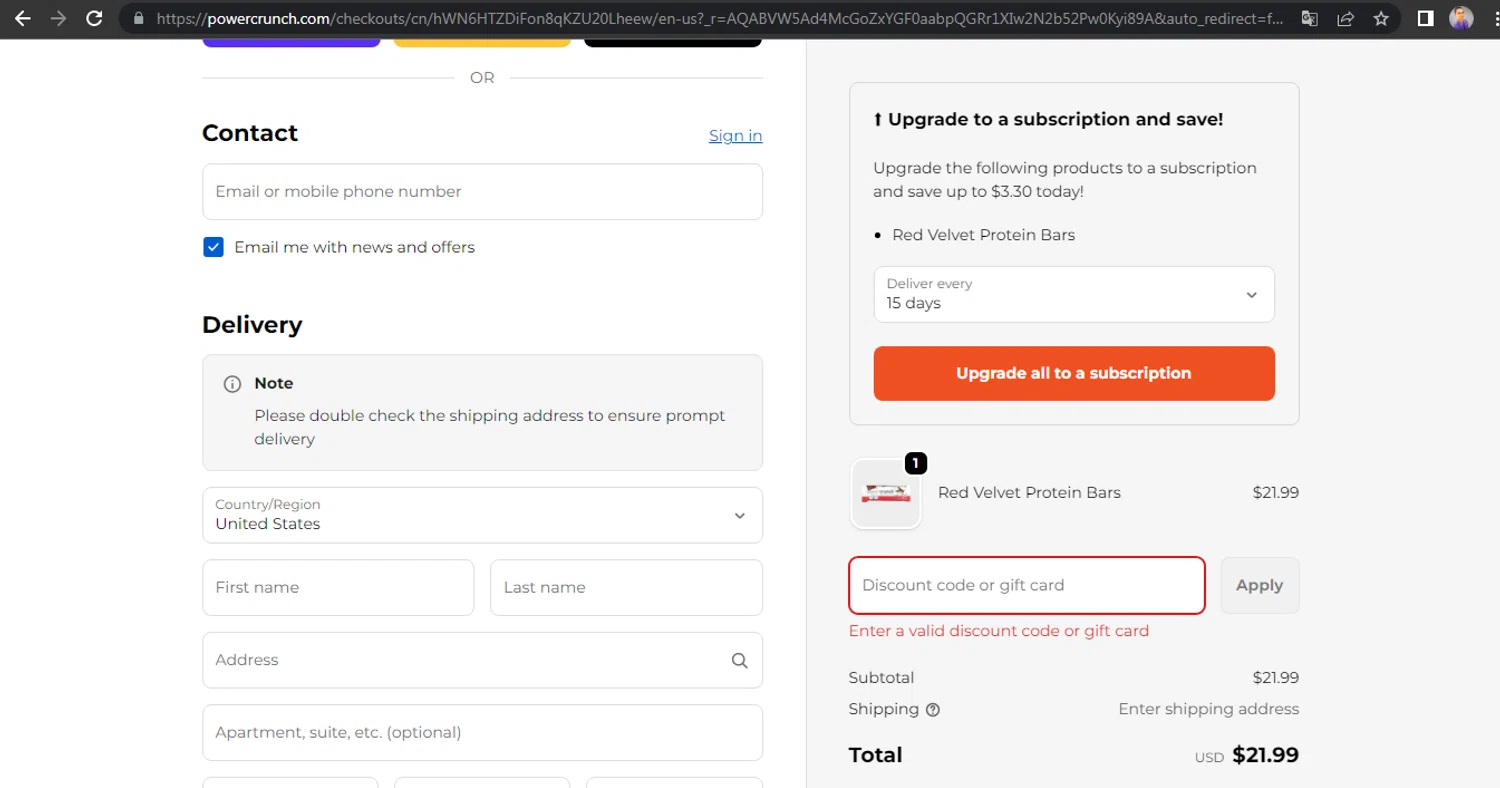Click the Delivery heading
This screenshot has height=788, width=1500.
pyautogui.click(x=252, y=325)
